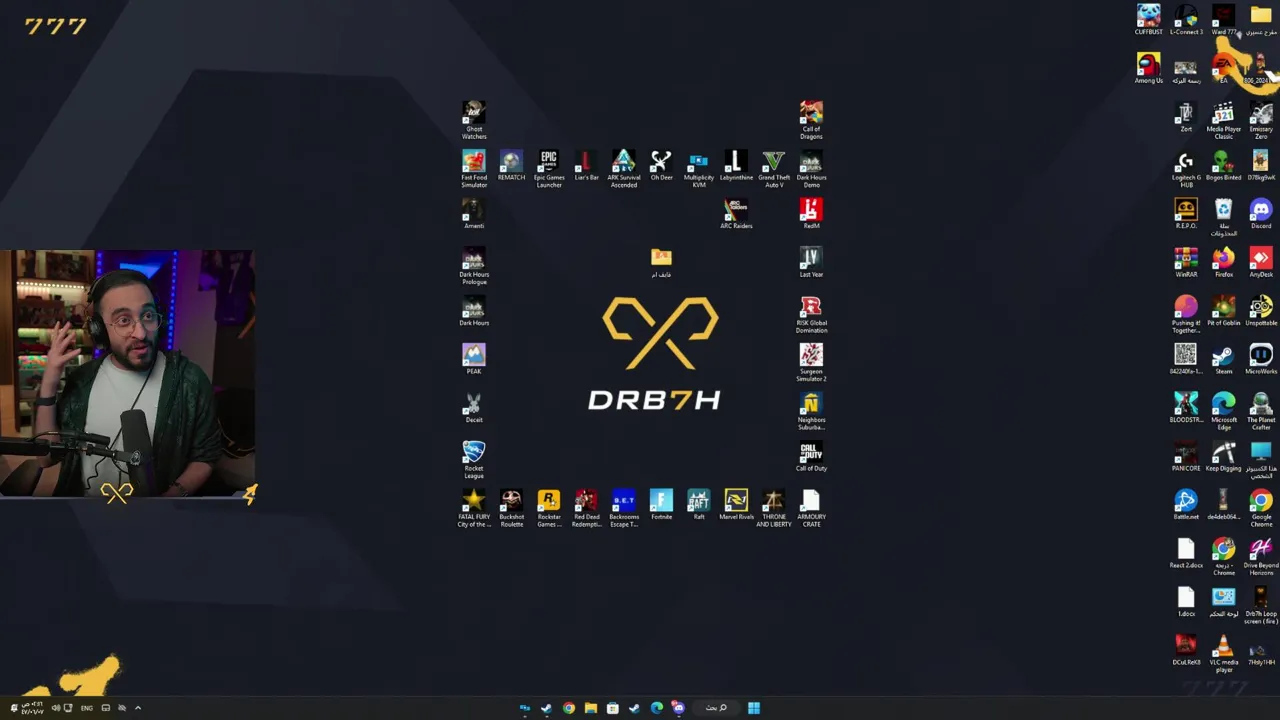Launch Surgeon Simulator 2 shortcut
The height and width of the screenshot is (720, 1280).
(811, 362)
